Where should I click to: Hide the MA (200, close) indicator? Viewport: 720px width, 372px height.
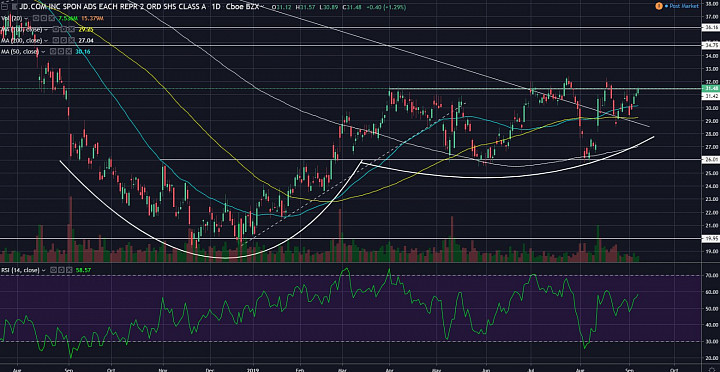click(56, 40)
